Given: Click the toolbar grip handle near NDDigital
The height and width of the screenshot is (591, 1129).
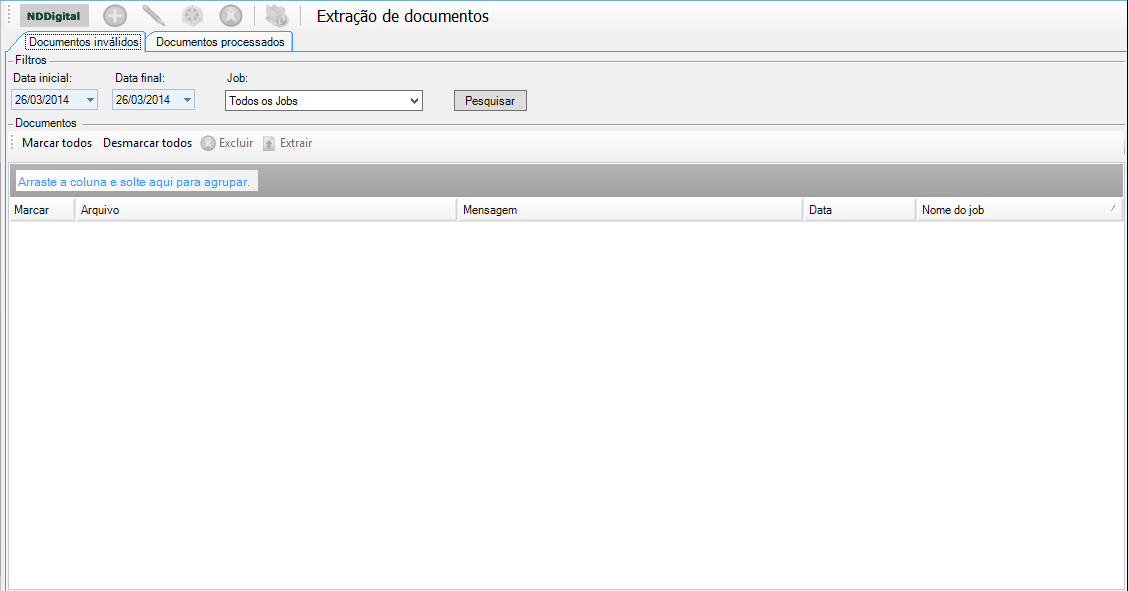Looking at the screenshot, I should click(x=9, y=16).
